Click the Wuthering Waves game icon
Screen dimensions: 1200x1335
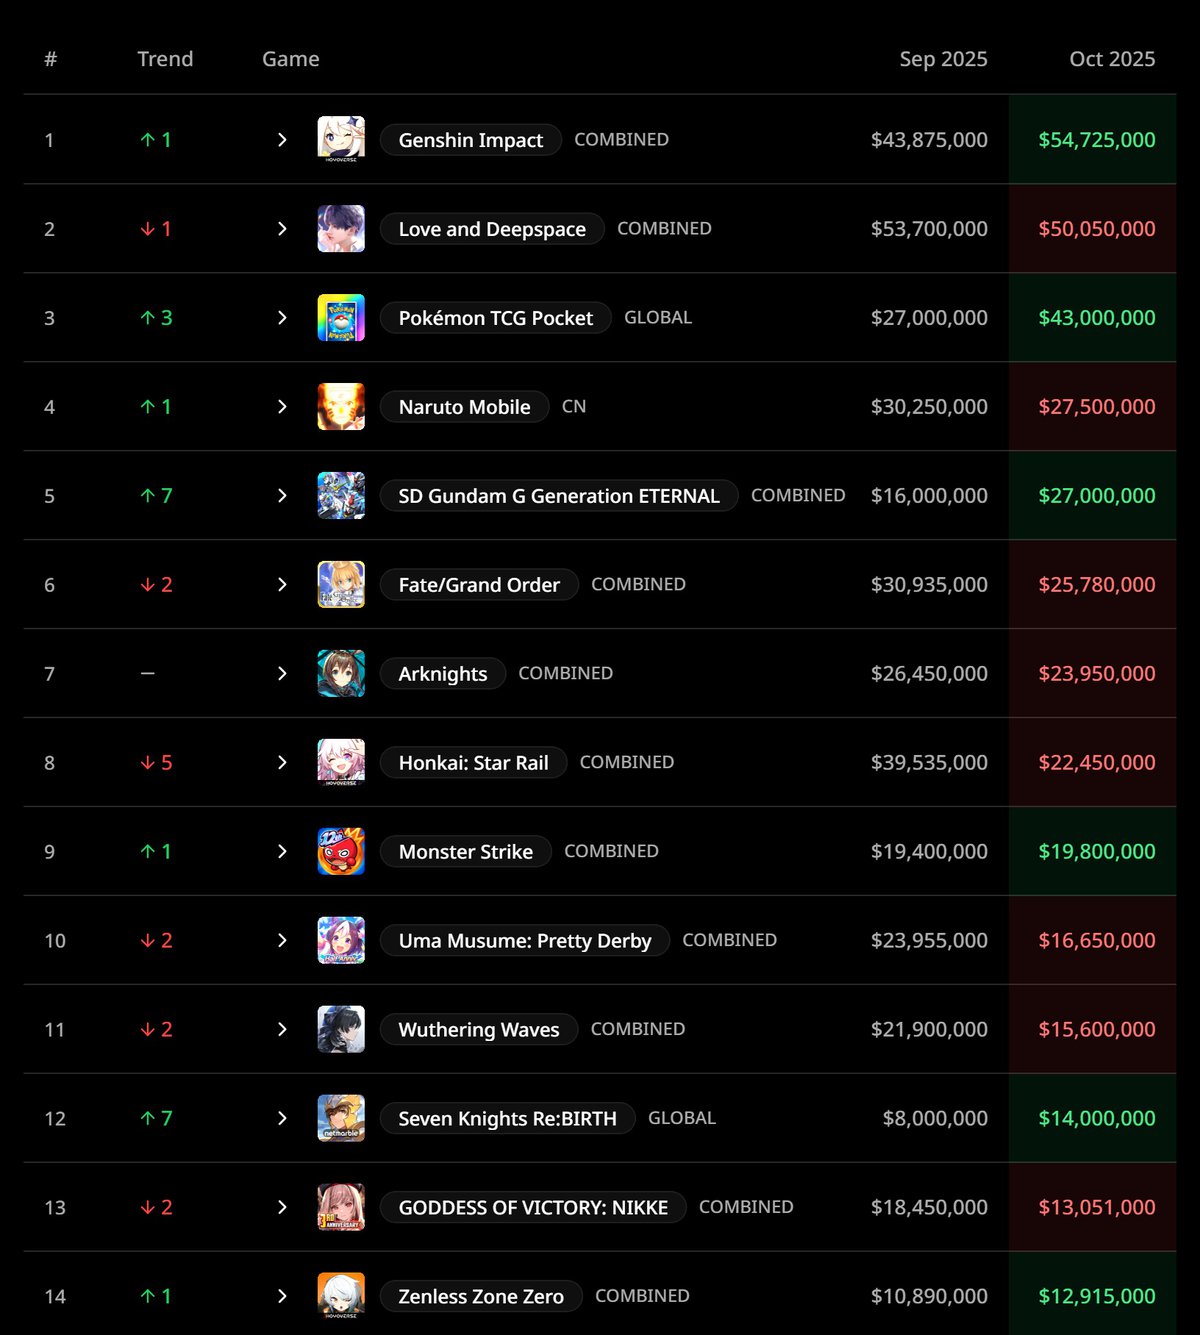[x=341, y=1030]
